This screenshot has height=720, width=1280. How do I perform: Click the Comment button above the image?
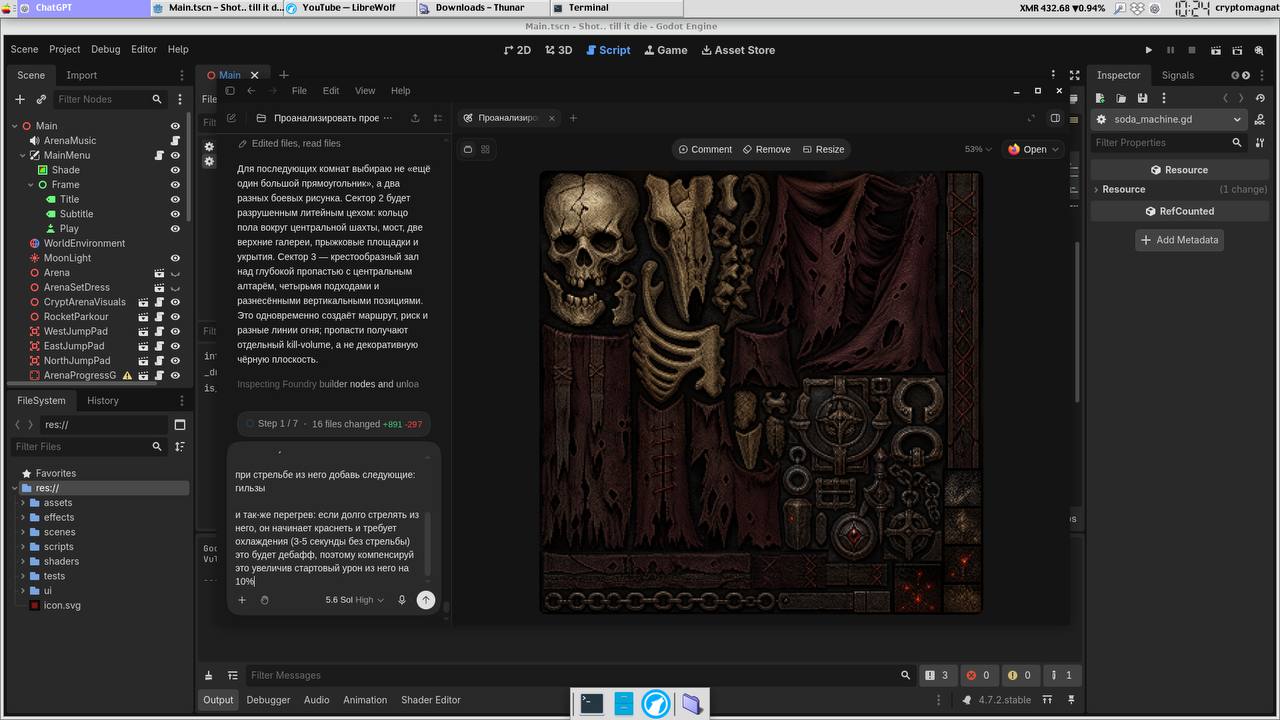[705, 149]
